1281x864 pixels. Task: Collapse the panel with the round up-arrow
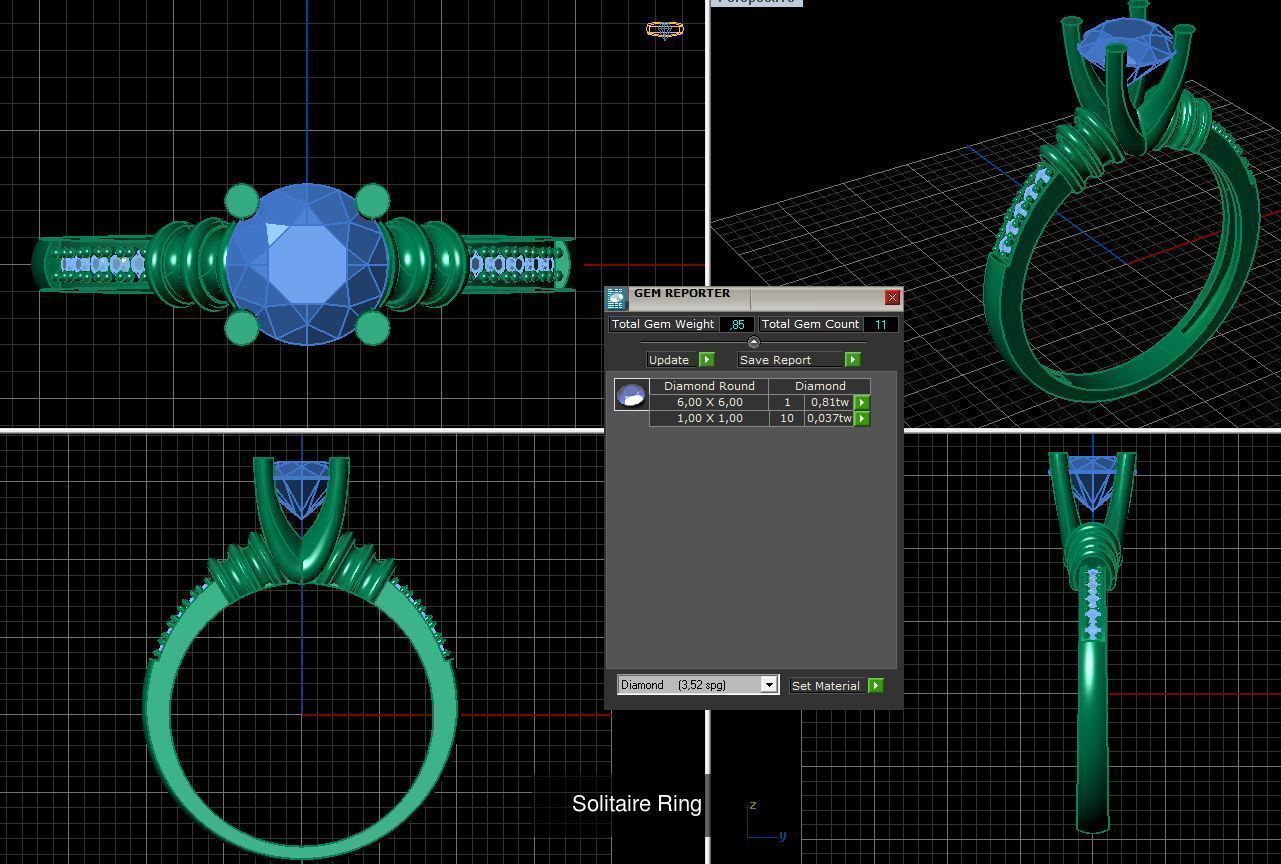[754, 343]
